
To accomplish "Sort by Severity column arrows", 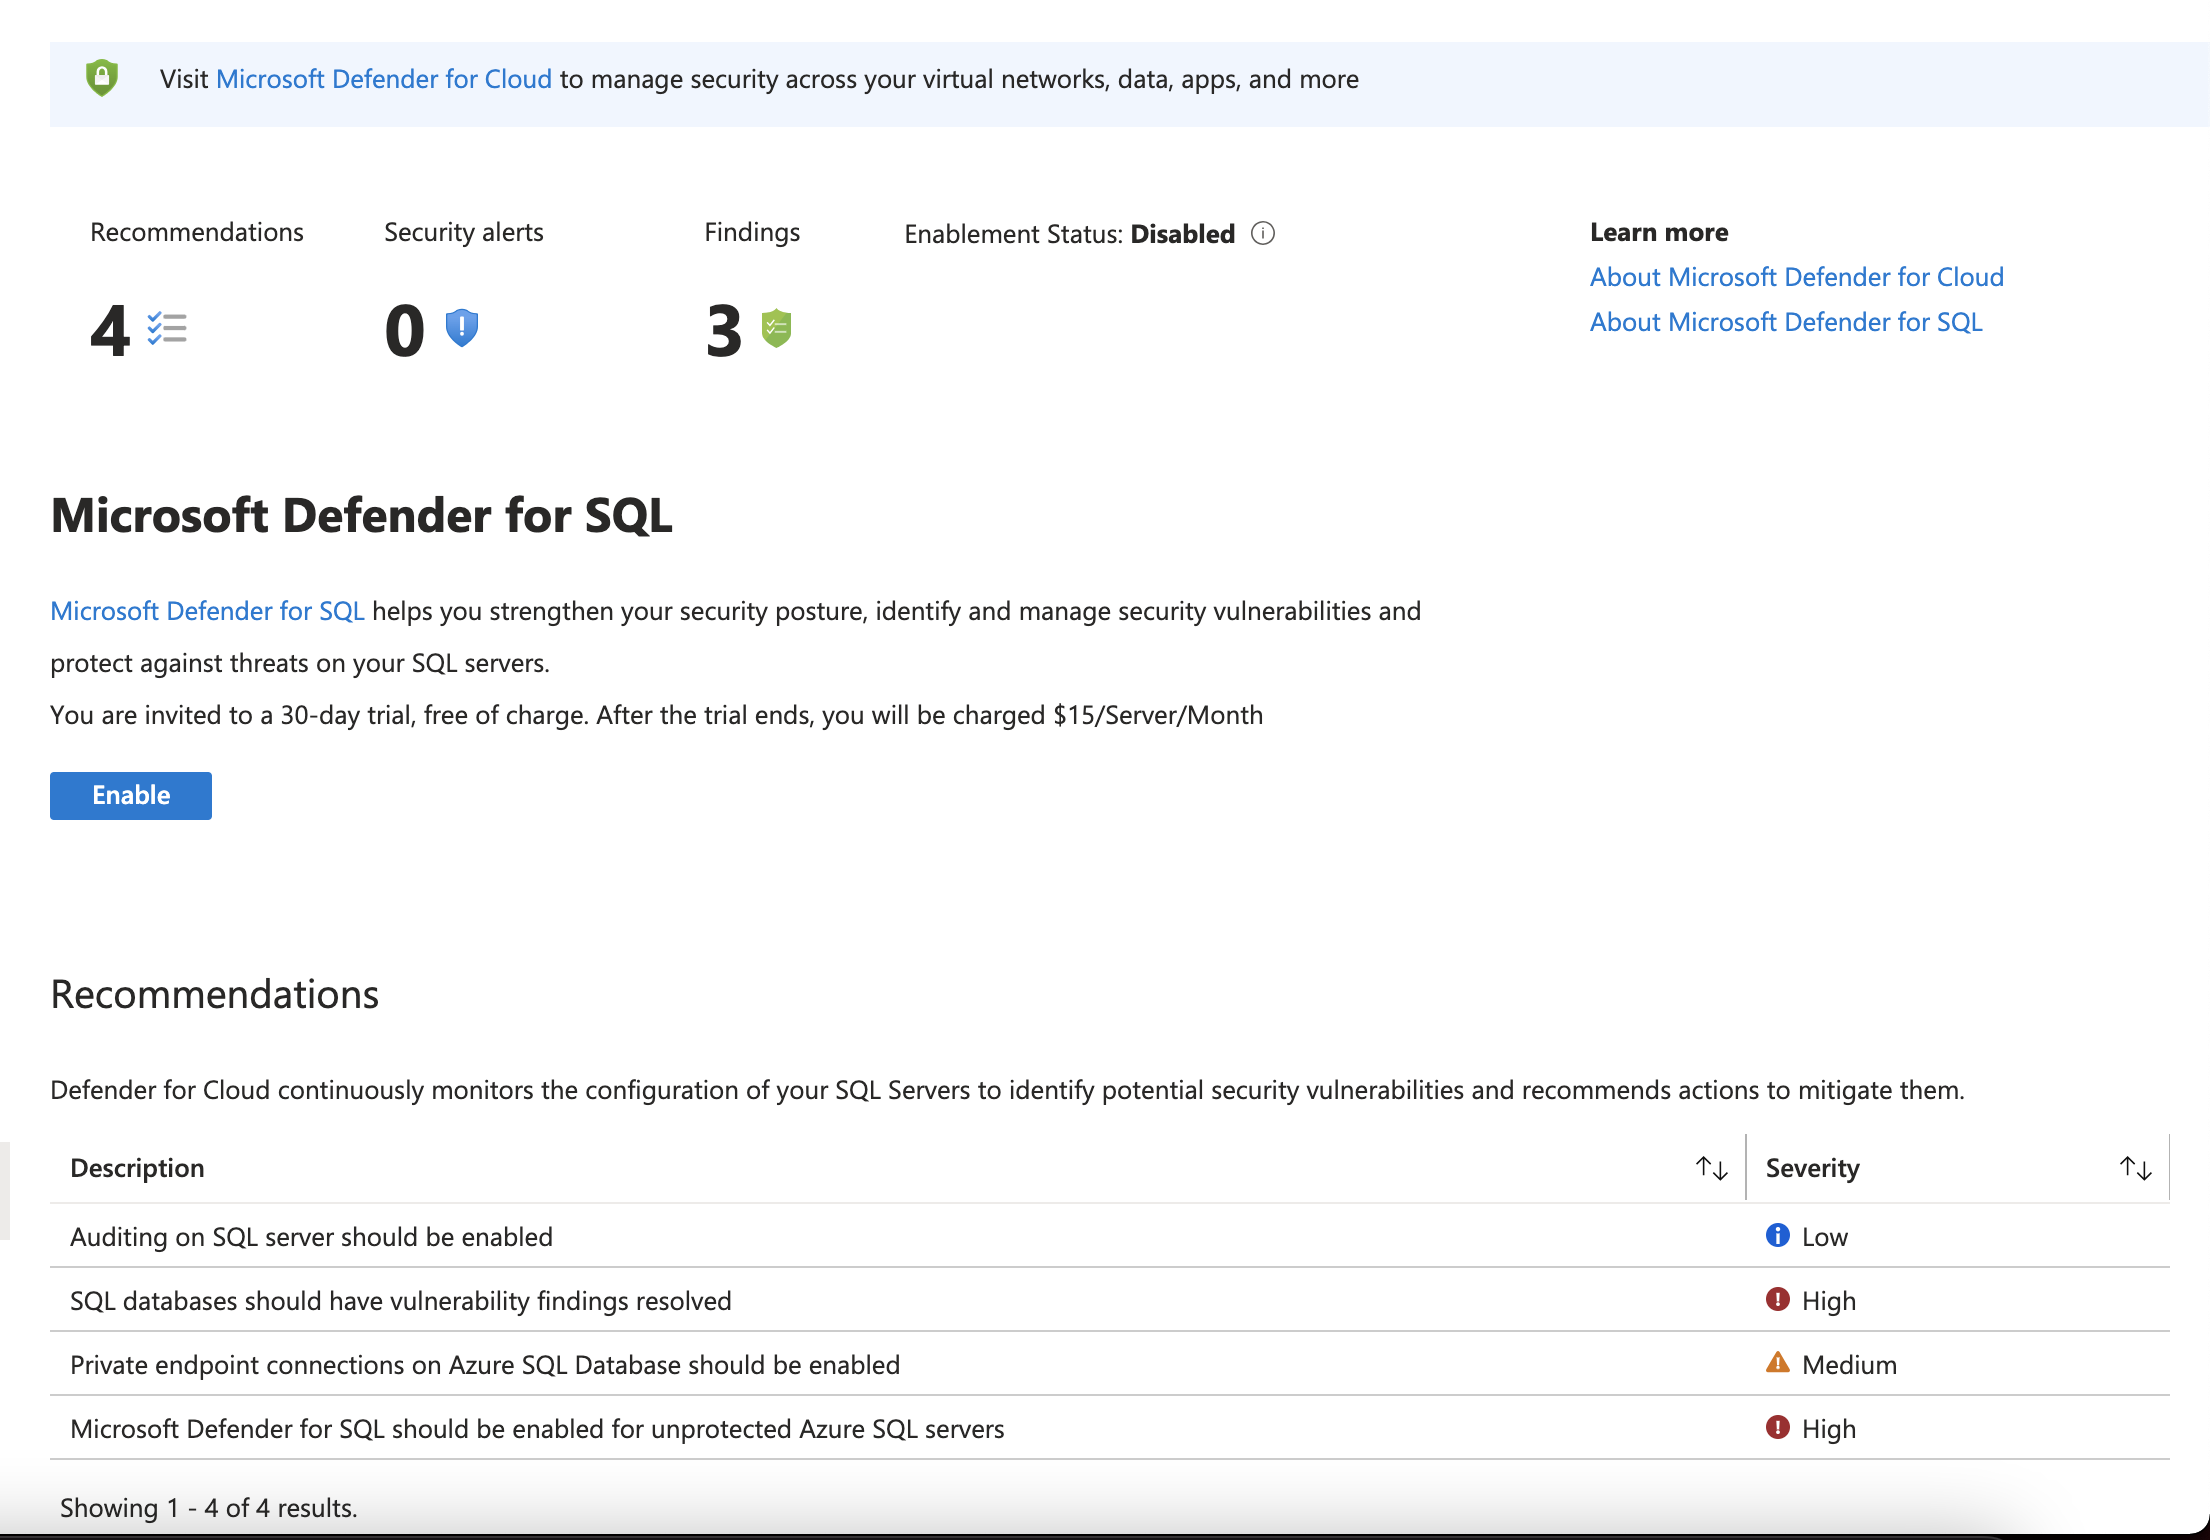I will (x=2135, y=1168).
